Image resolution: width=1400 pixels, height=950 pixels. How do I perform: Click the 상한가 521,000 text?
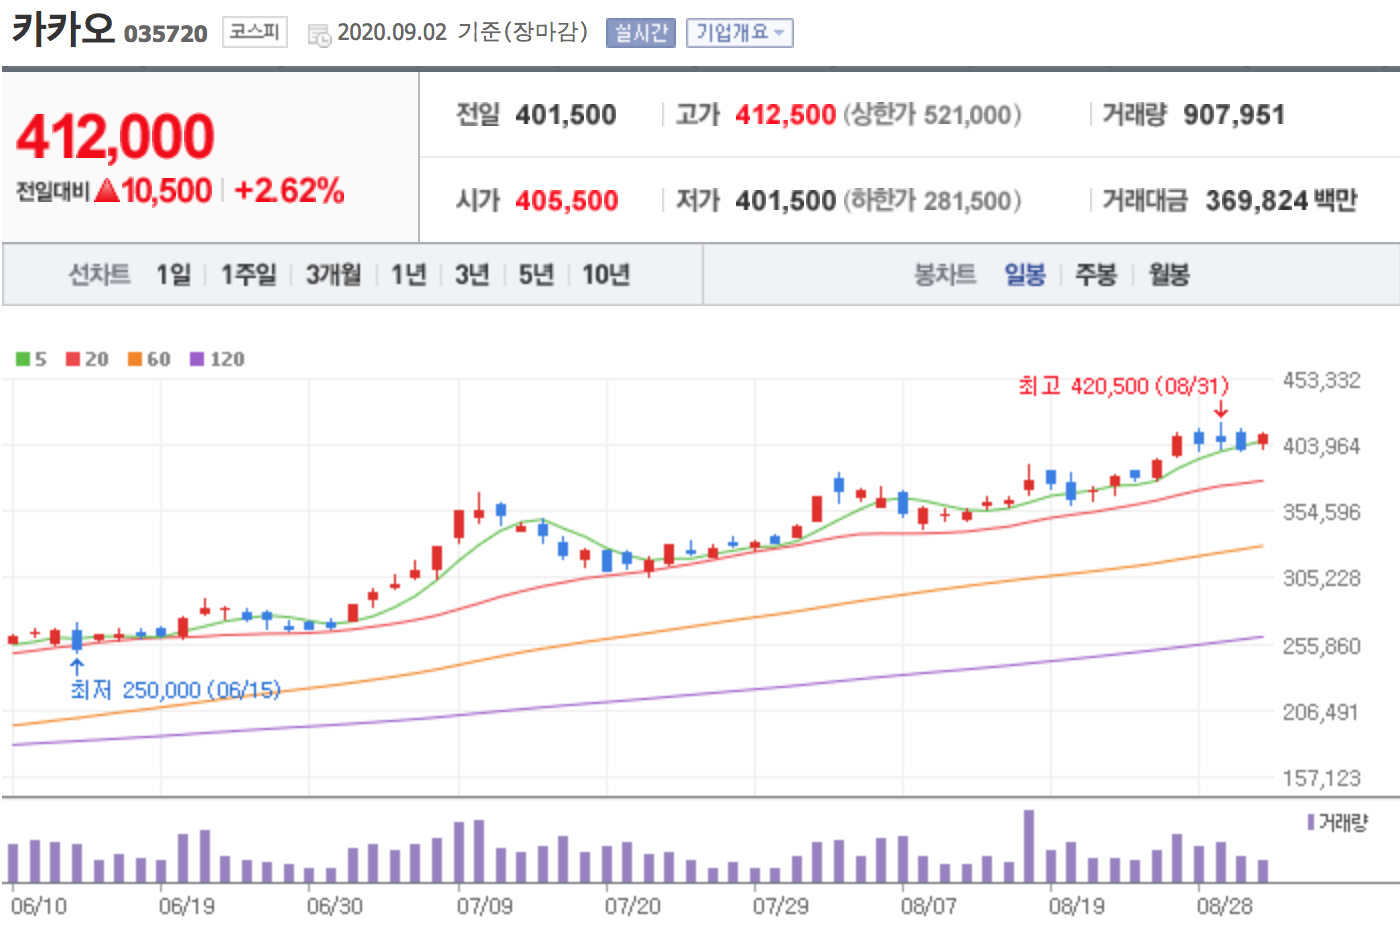point(932,115)
